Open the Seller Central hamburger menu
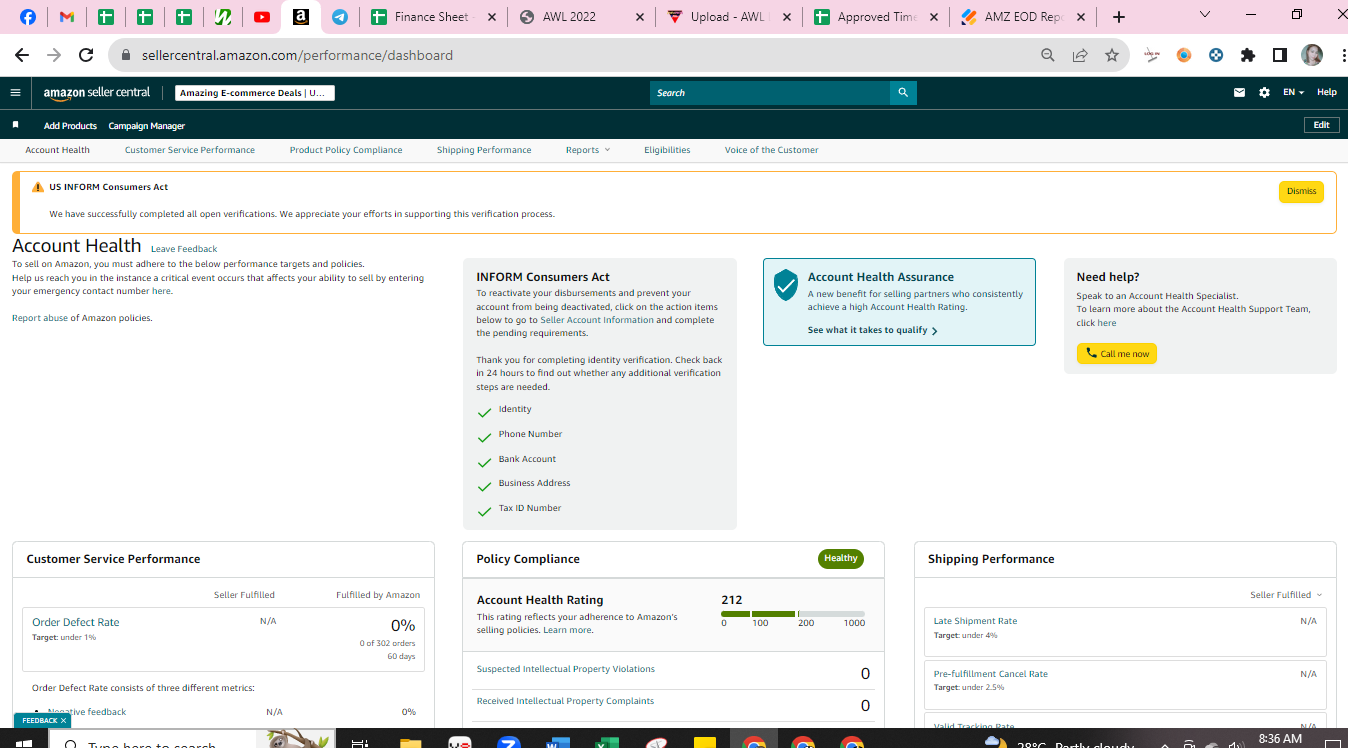This screenshot has width=1348, height=748. pos(15,93)
